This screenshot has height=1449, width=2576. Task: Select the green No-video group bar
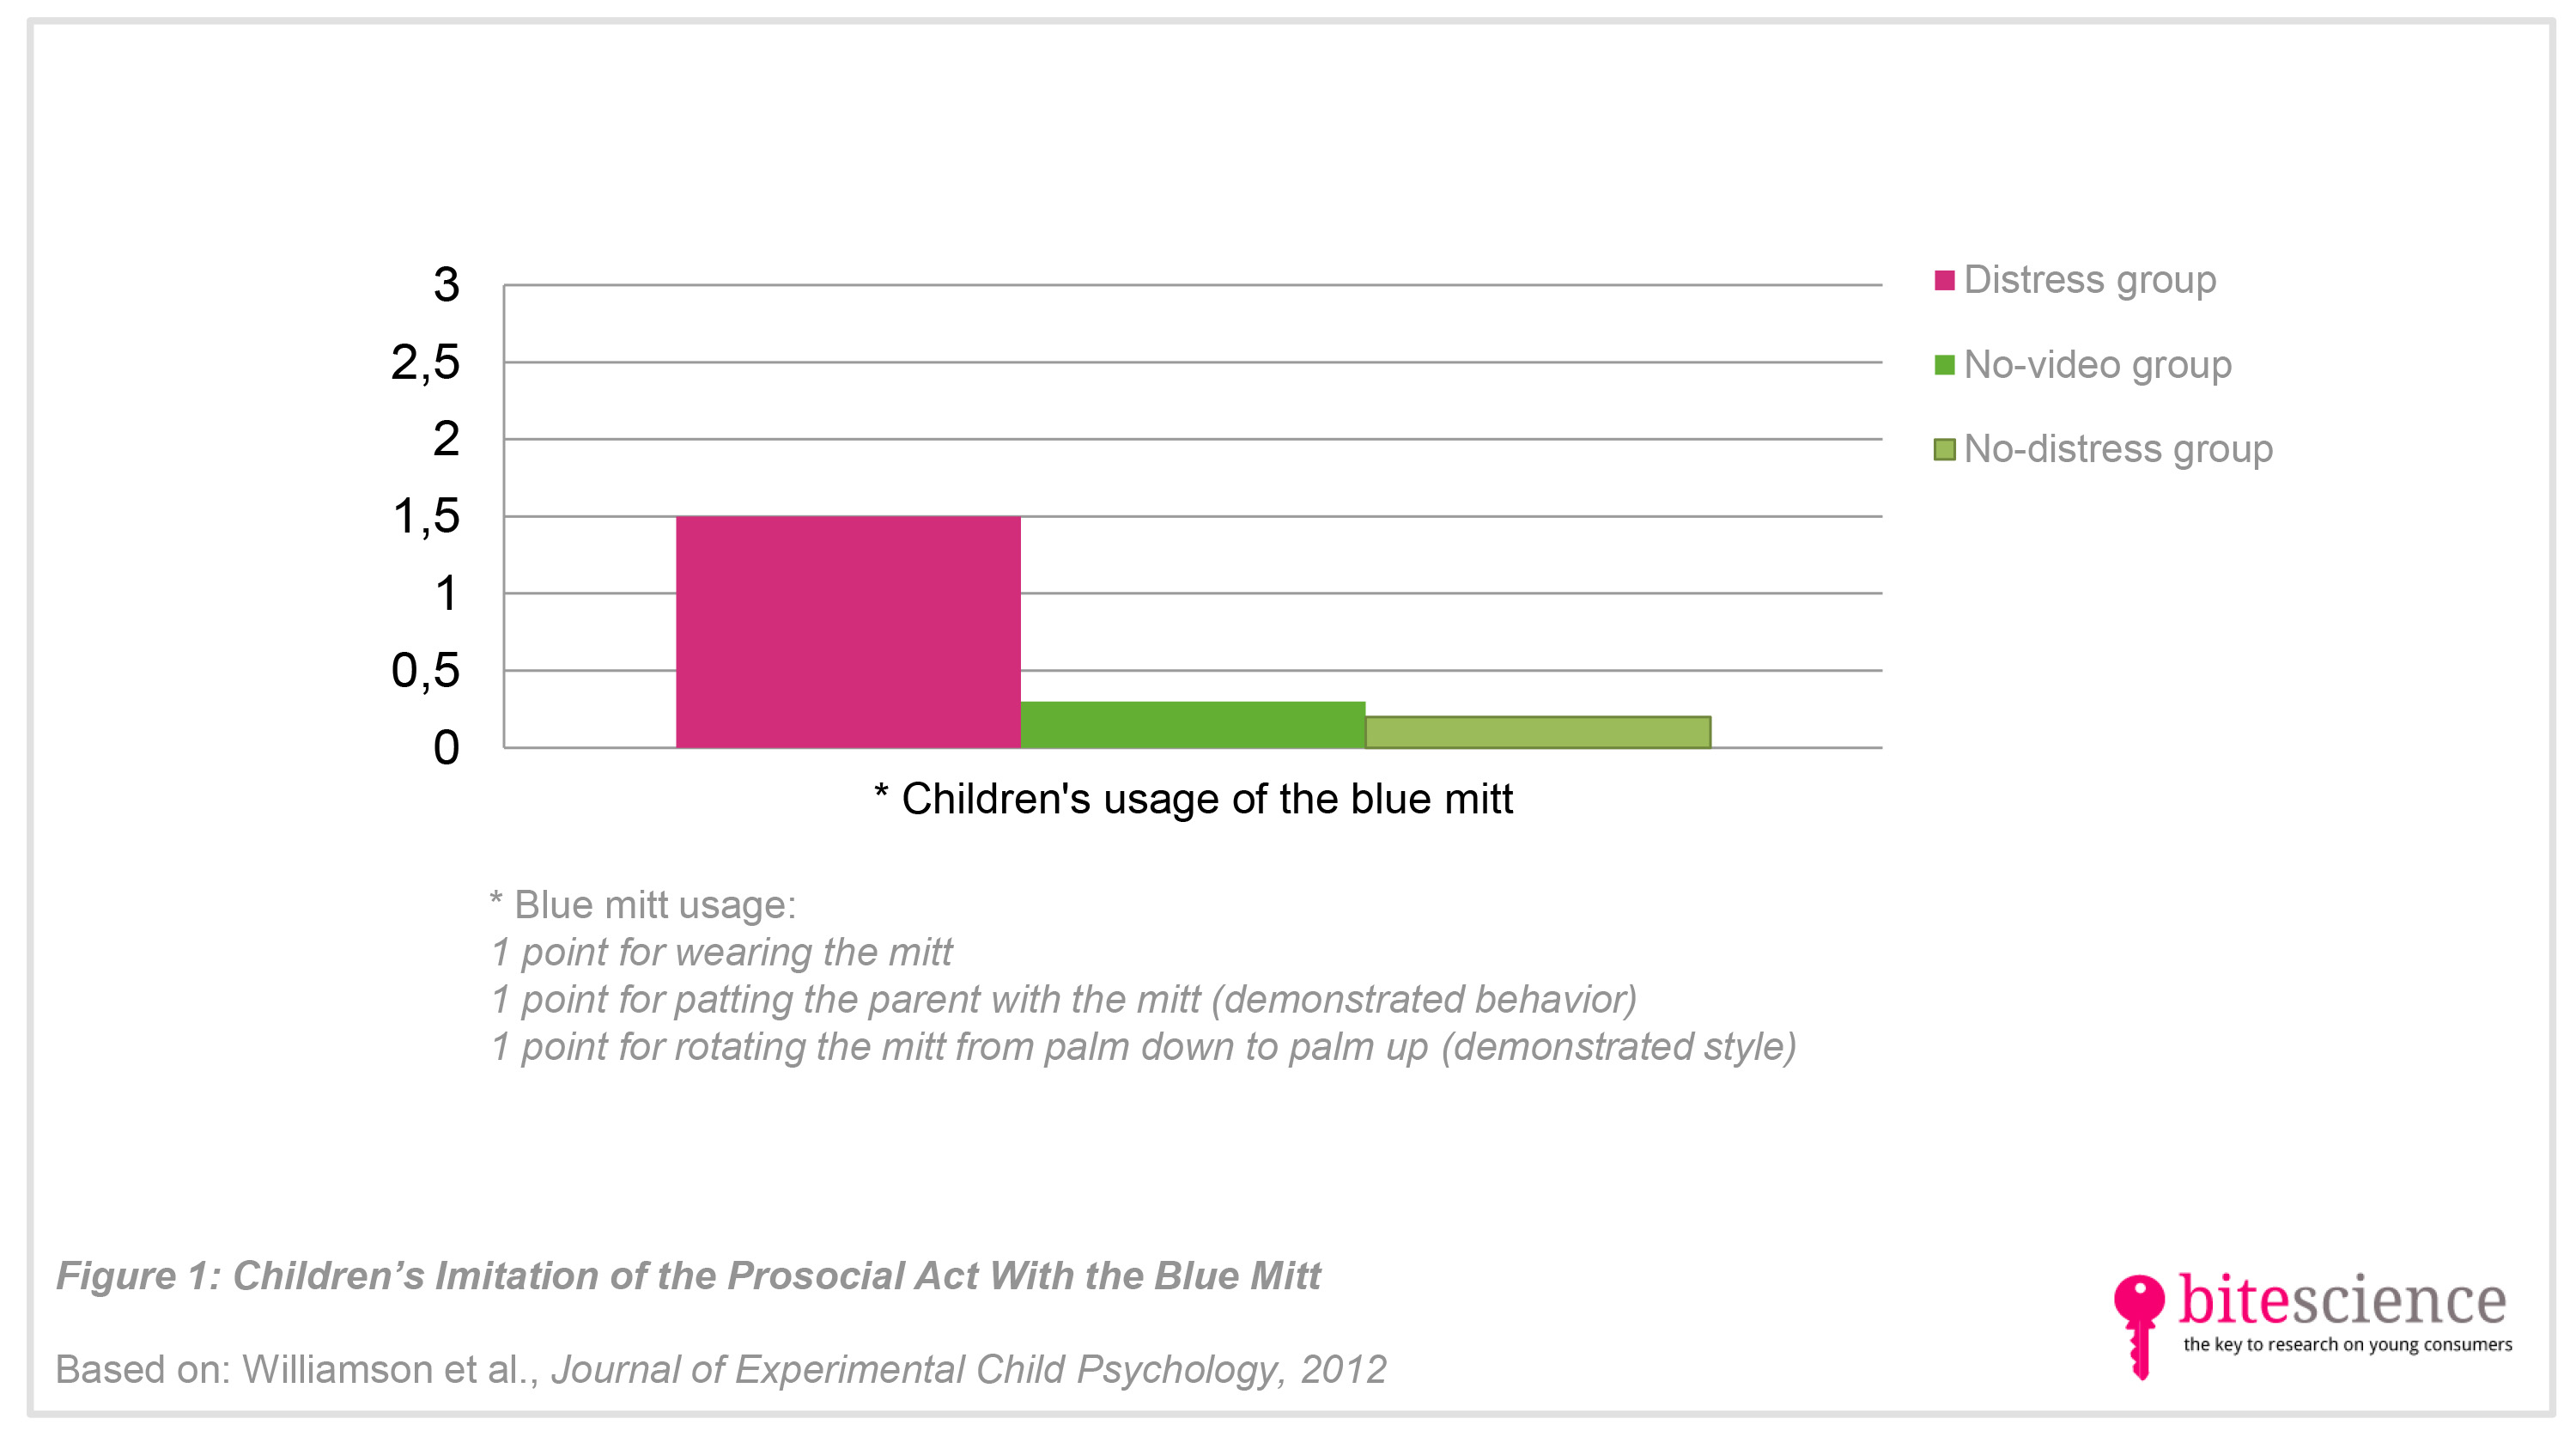coord(1193,725)
